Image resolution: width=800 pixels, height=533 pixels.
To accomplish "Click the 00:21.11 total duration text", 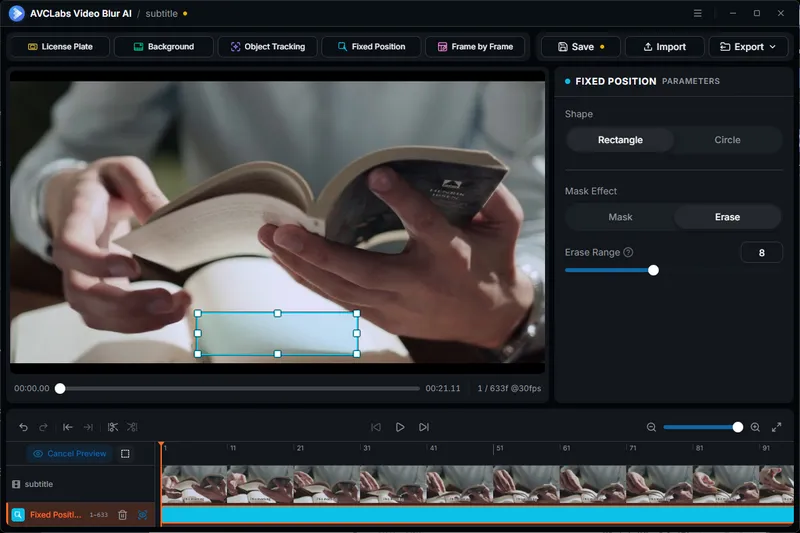I will tap(443, 388).
